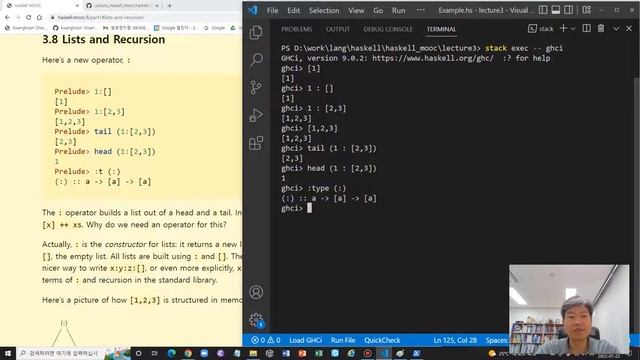Open the Go menu
The height and width of the screenshot is (360, 640).
tap(378, 11)
